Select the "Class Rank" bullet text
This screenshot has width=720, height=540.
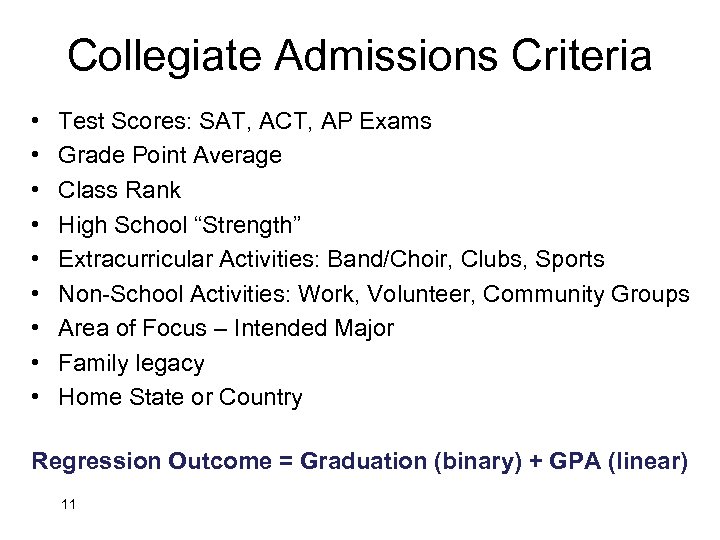120,190
